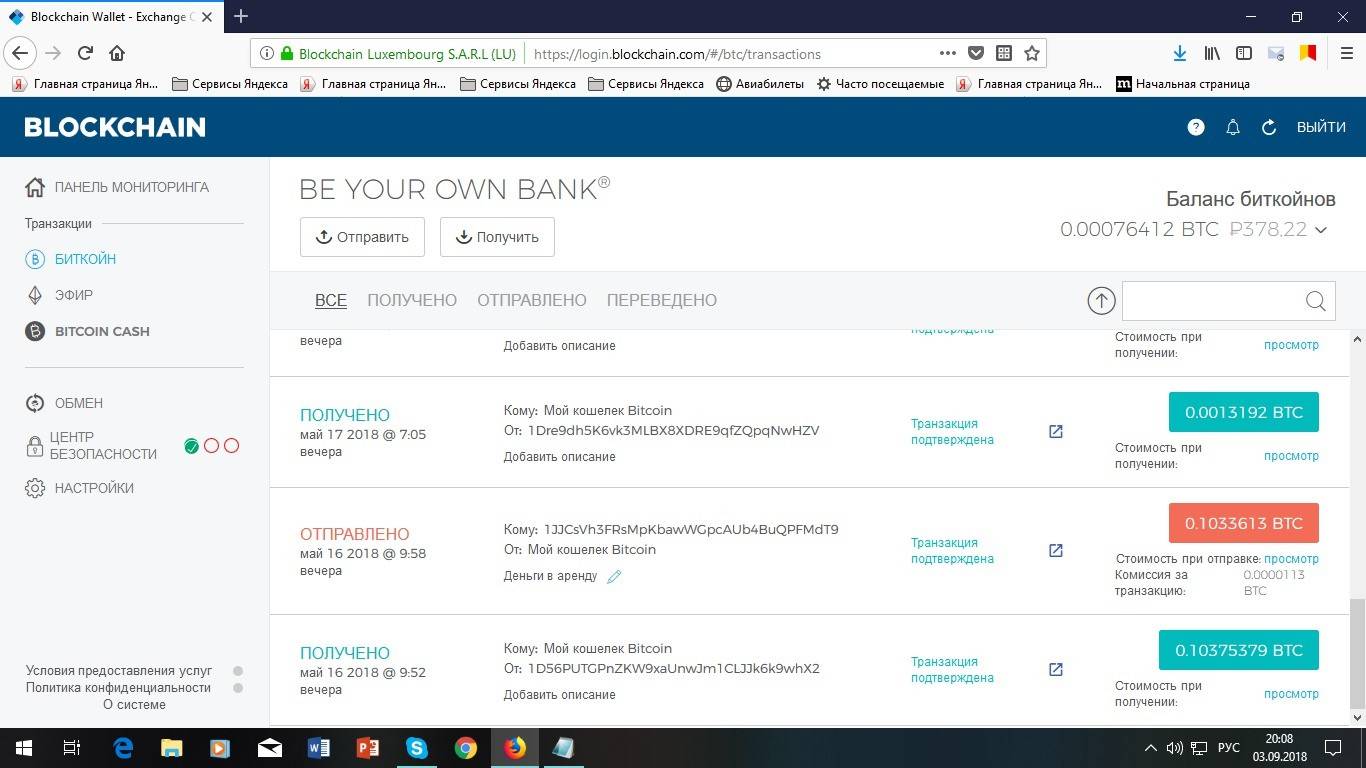Click the BLOCKCHAIN logo in header
Viewport: 1366px width, 768px height.
(x=115, y=127)
